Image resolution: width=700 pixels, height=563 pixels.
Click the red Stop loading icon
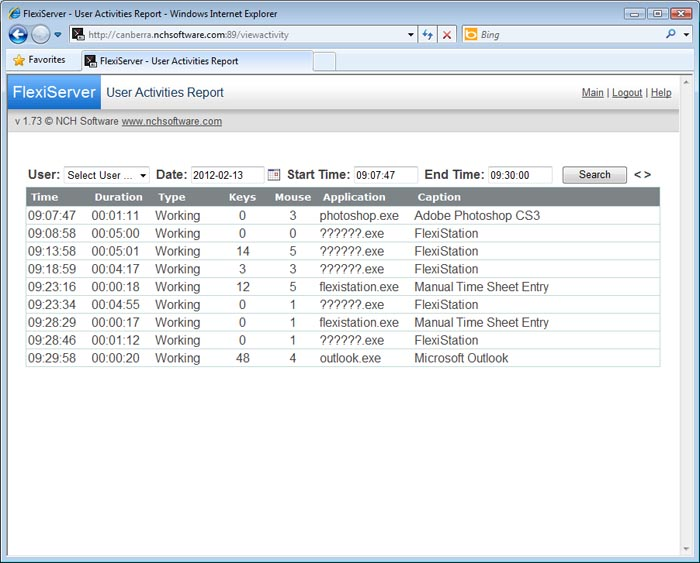point(446,35)
